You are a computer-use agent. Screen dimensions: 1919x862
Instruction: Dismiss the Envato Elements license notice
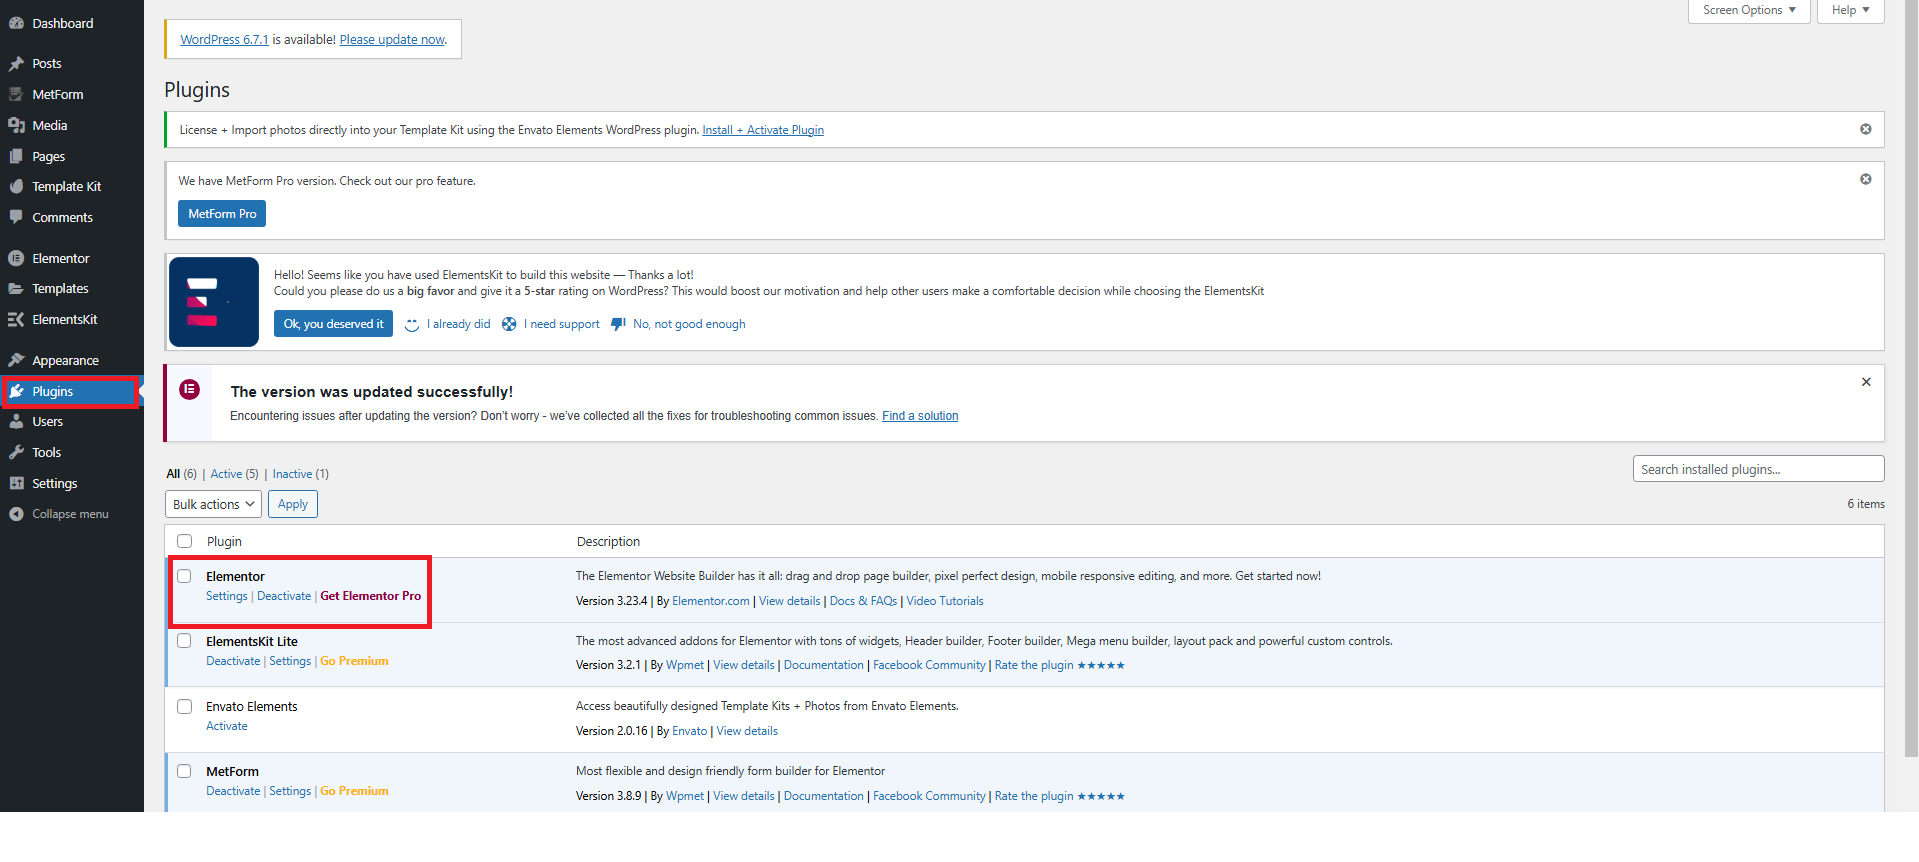point(1865,129)
